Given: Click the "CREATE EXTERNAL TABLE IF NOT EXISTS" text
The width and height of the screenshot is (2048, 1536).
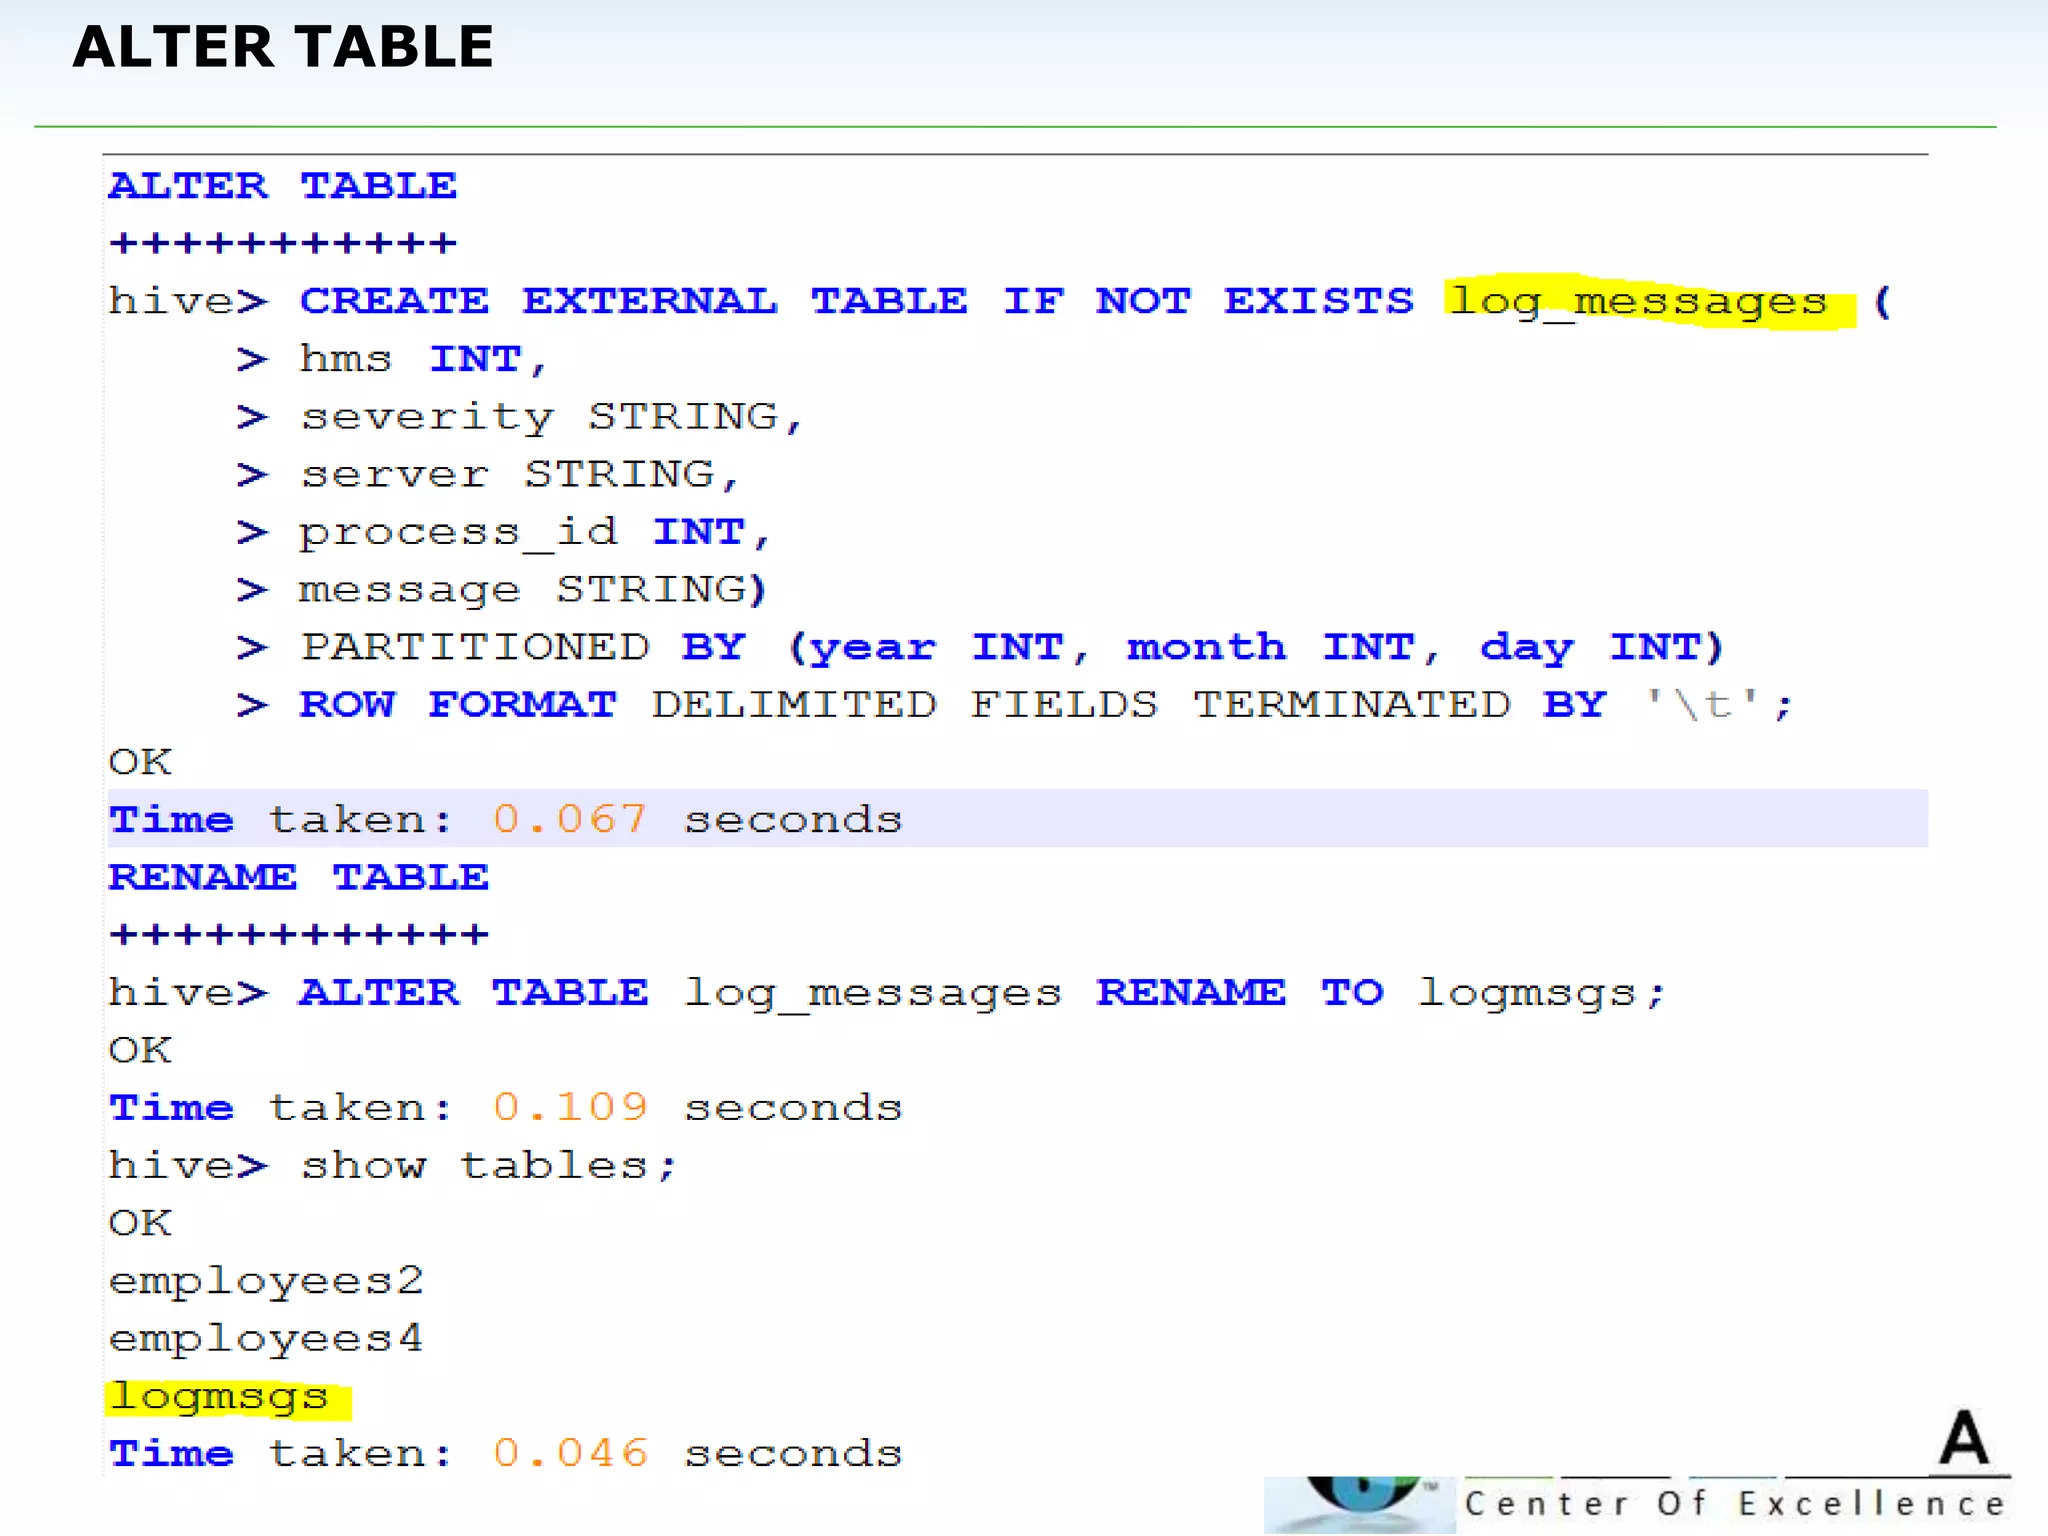Looking at the screenshot, I should point(857,301).
